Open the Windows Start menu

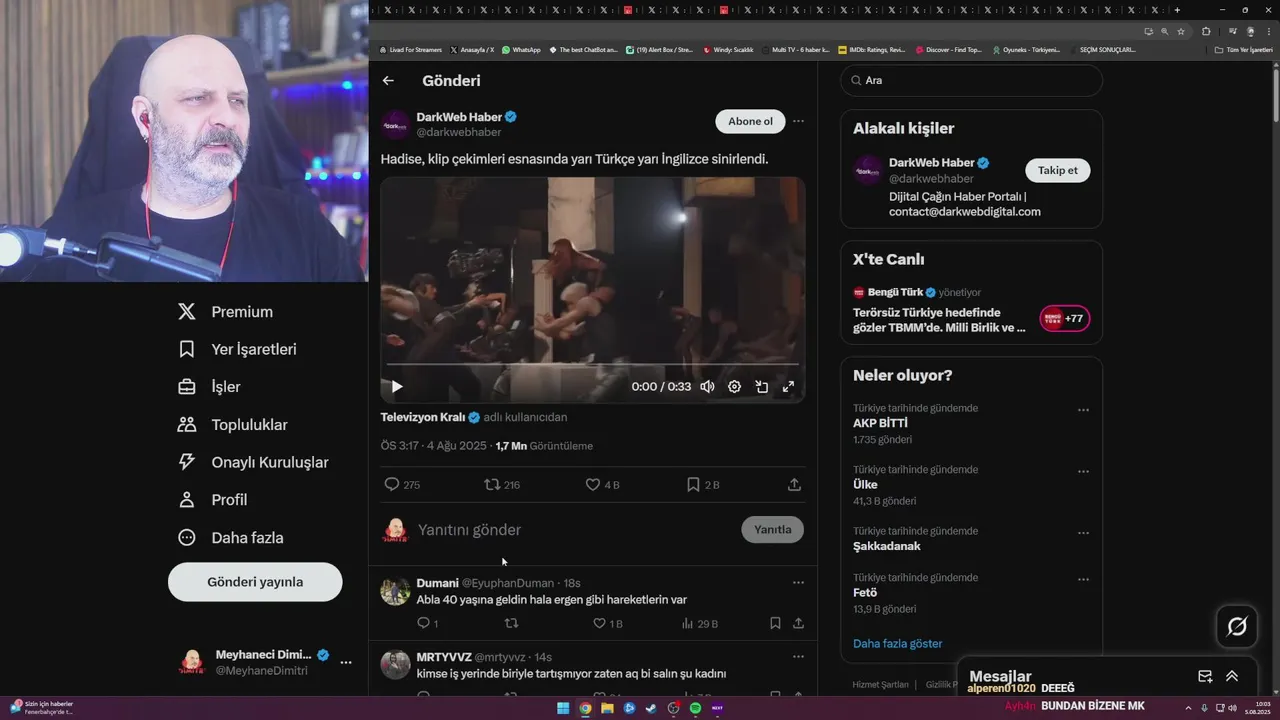pyautogui.click(x=563, y=708)
